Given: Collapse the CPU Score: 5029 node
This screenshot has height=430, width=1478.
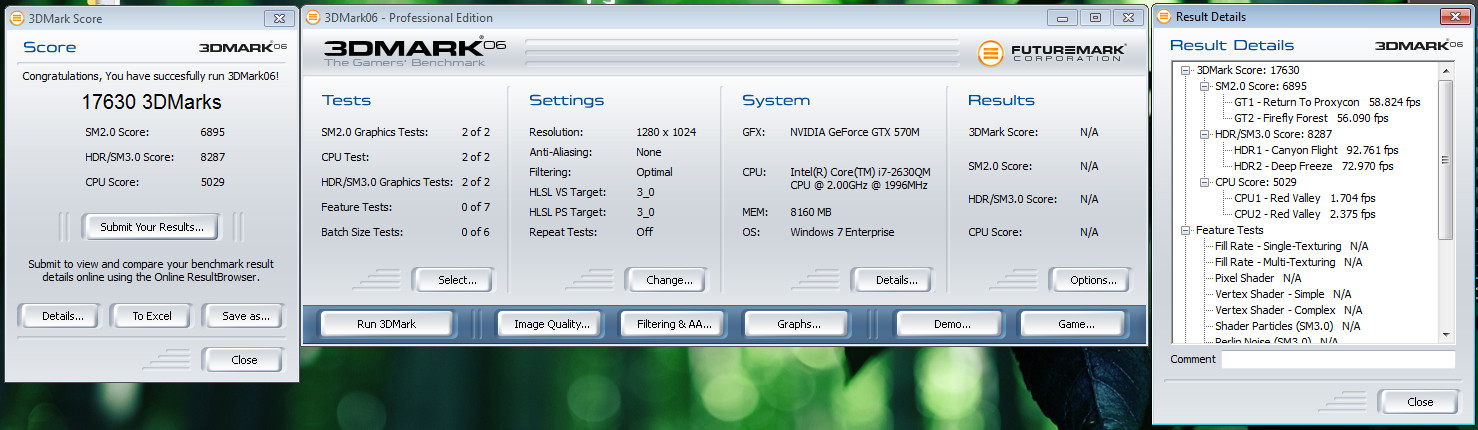Looking at the screenshot, I should 1204,182.
